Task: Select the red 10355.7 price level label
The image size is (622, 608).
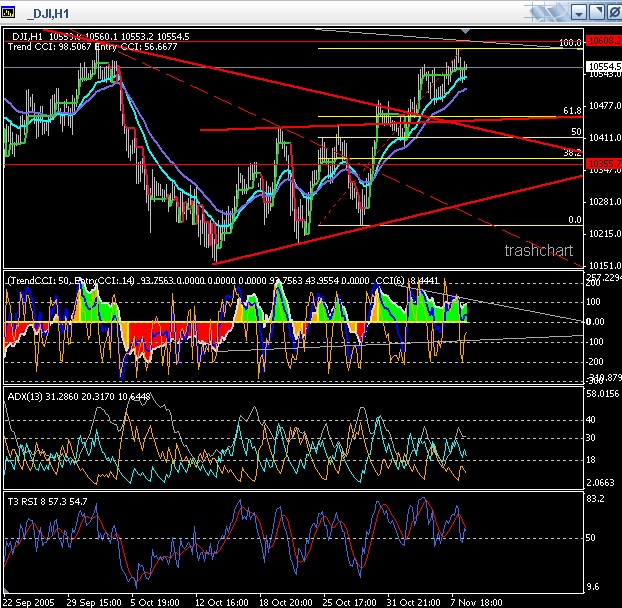Action: click(602, 162)
